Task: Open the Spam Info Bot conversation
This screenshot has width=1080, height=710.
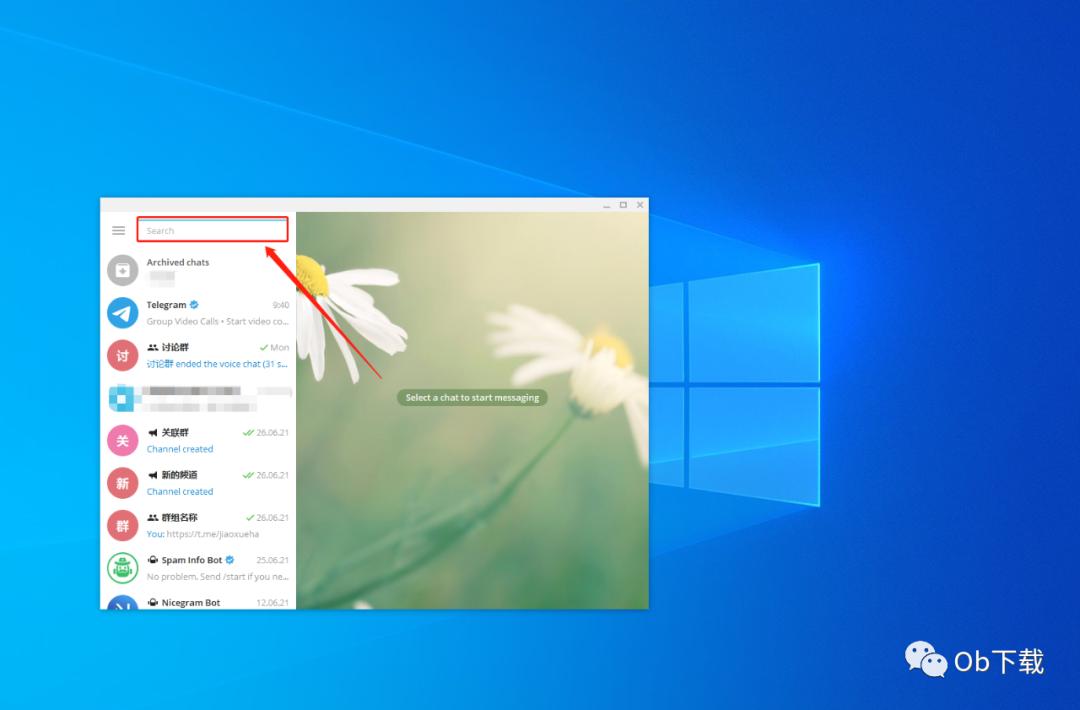Action: click(x=198, y=568)
